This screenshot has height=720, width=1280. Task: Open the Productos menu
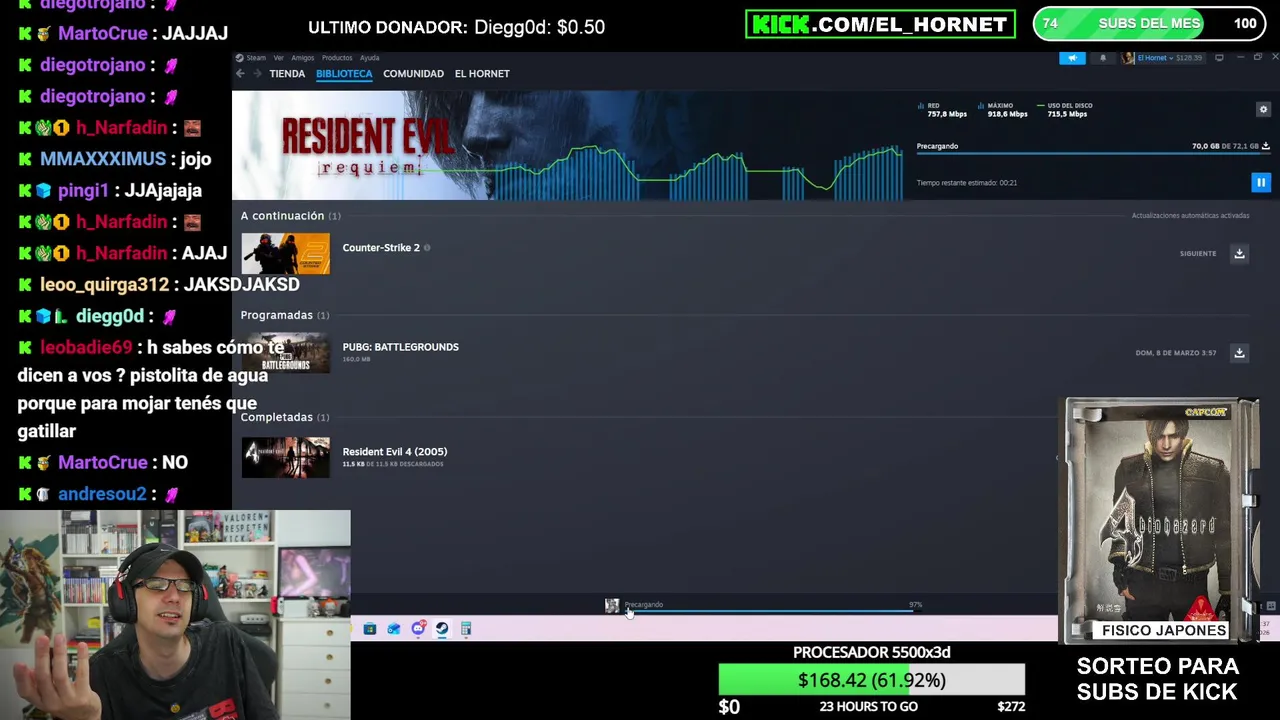click(x=337, y=58)
